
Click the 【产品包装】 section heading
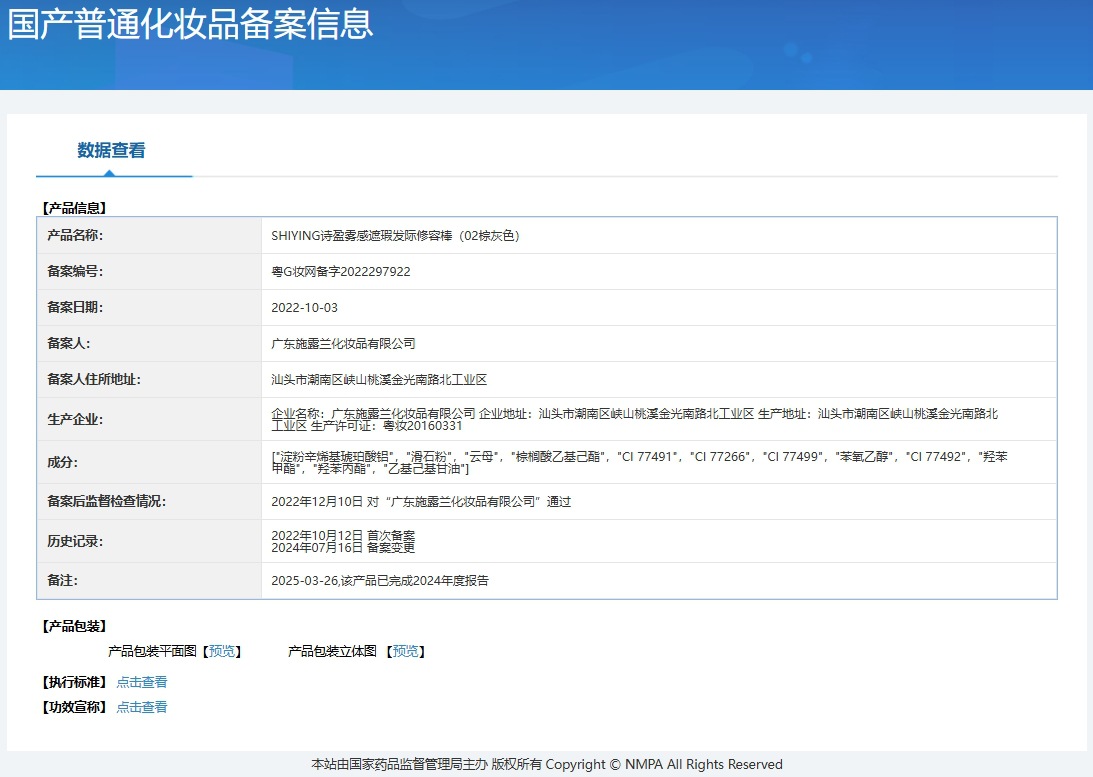74,626
